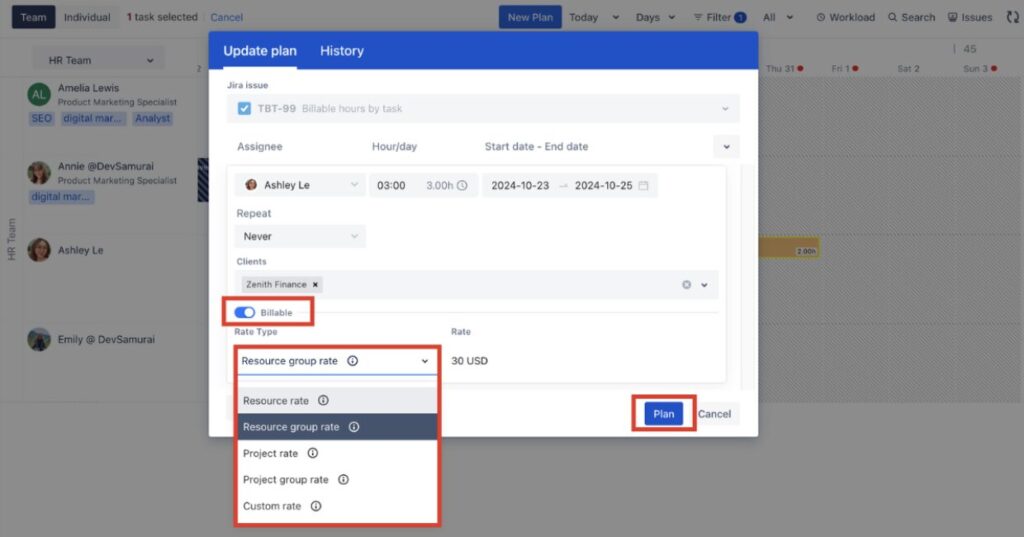The width and height of the screenshot is (1024, 537).
Task: Click the digital mar... tag under Annie
Action: (61, 197)
